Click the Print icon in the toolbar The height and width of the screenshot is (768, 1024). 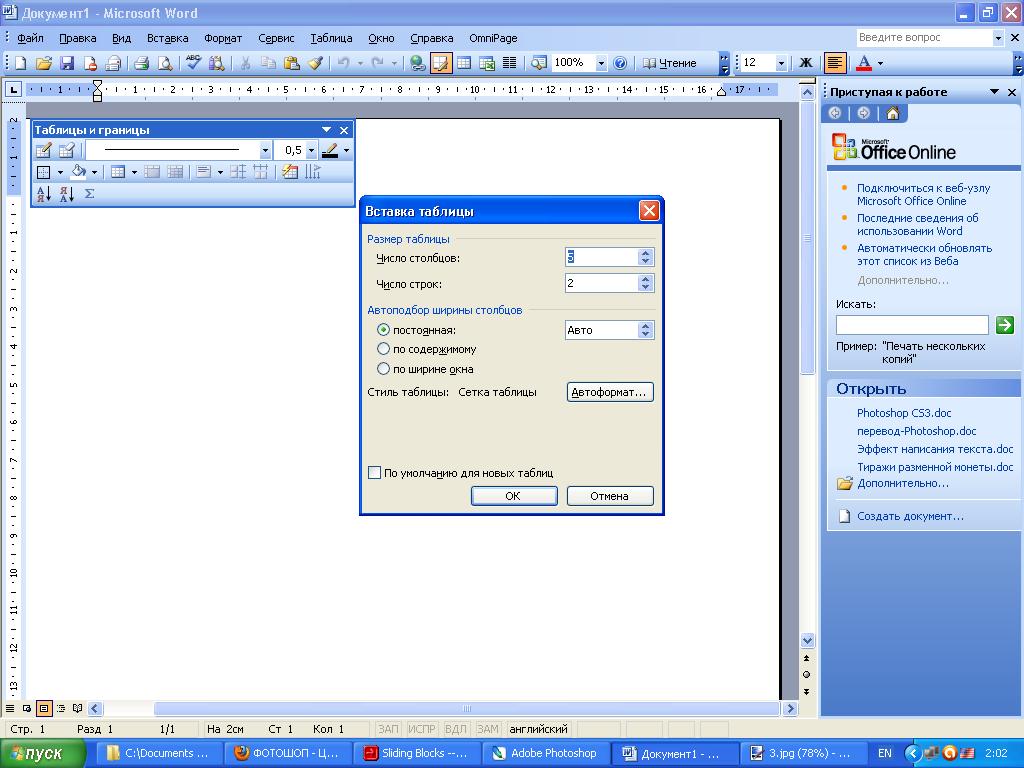[141, 63]
